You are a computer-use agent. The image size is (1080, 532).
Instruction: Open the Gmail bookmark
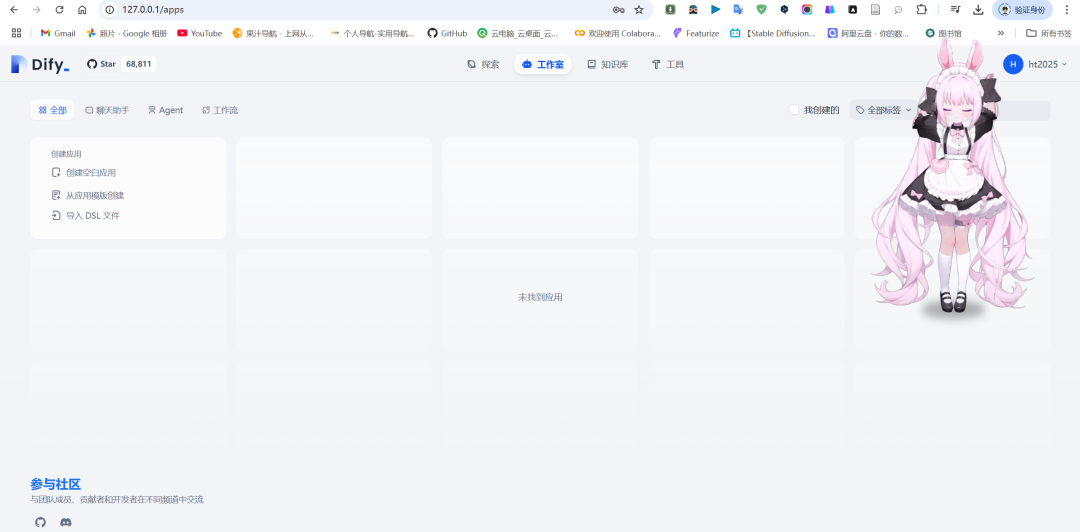58,33
